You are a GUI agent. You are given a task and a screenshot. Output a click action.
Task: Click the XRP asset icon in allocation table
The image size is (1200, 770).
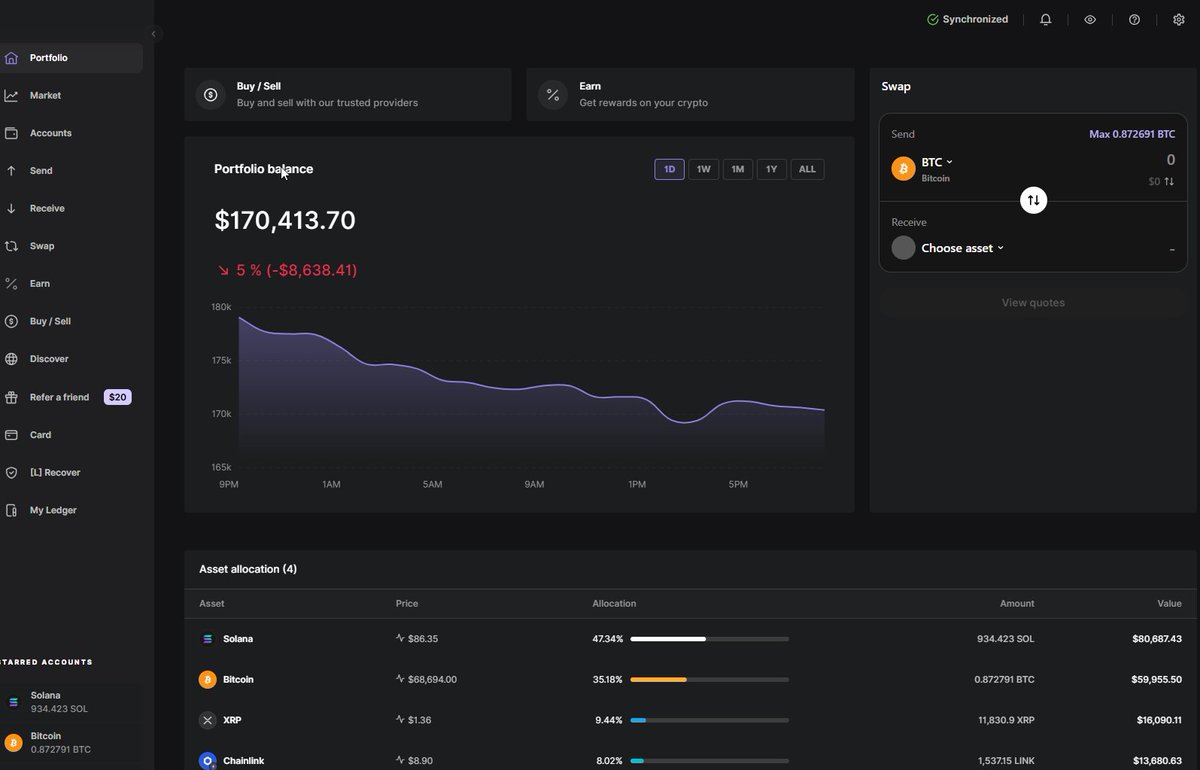point(208,720)
